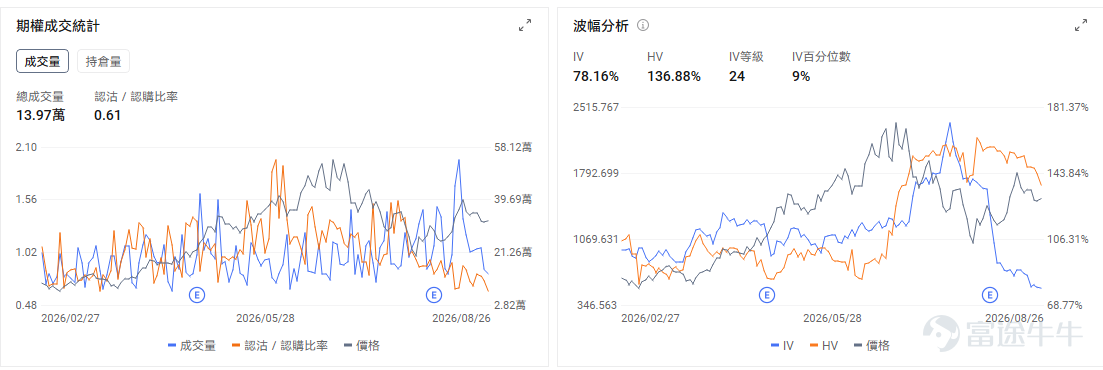
Task: Toggle the 認沽 / 認購比率 legend series
Action: click(x=280, y=345)
